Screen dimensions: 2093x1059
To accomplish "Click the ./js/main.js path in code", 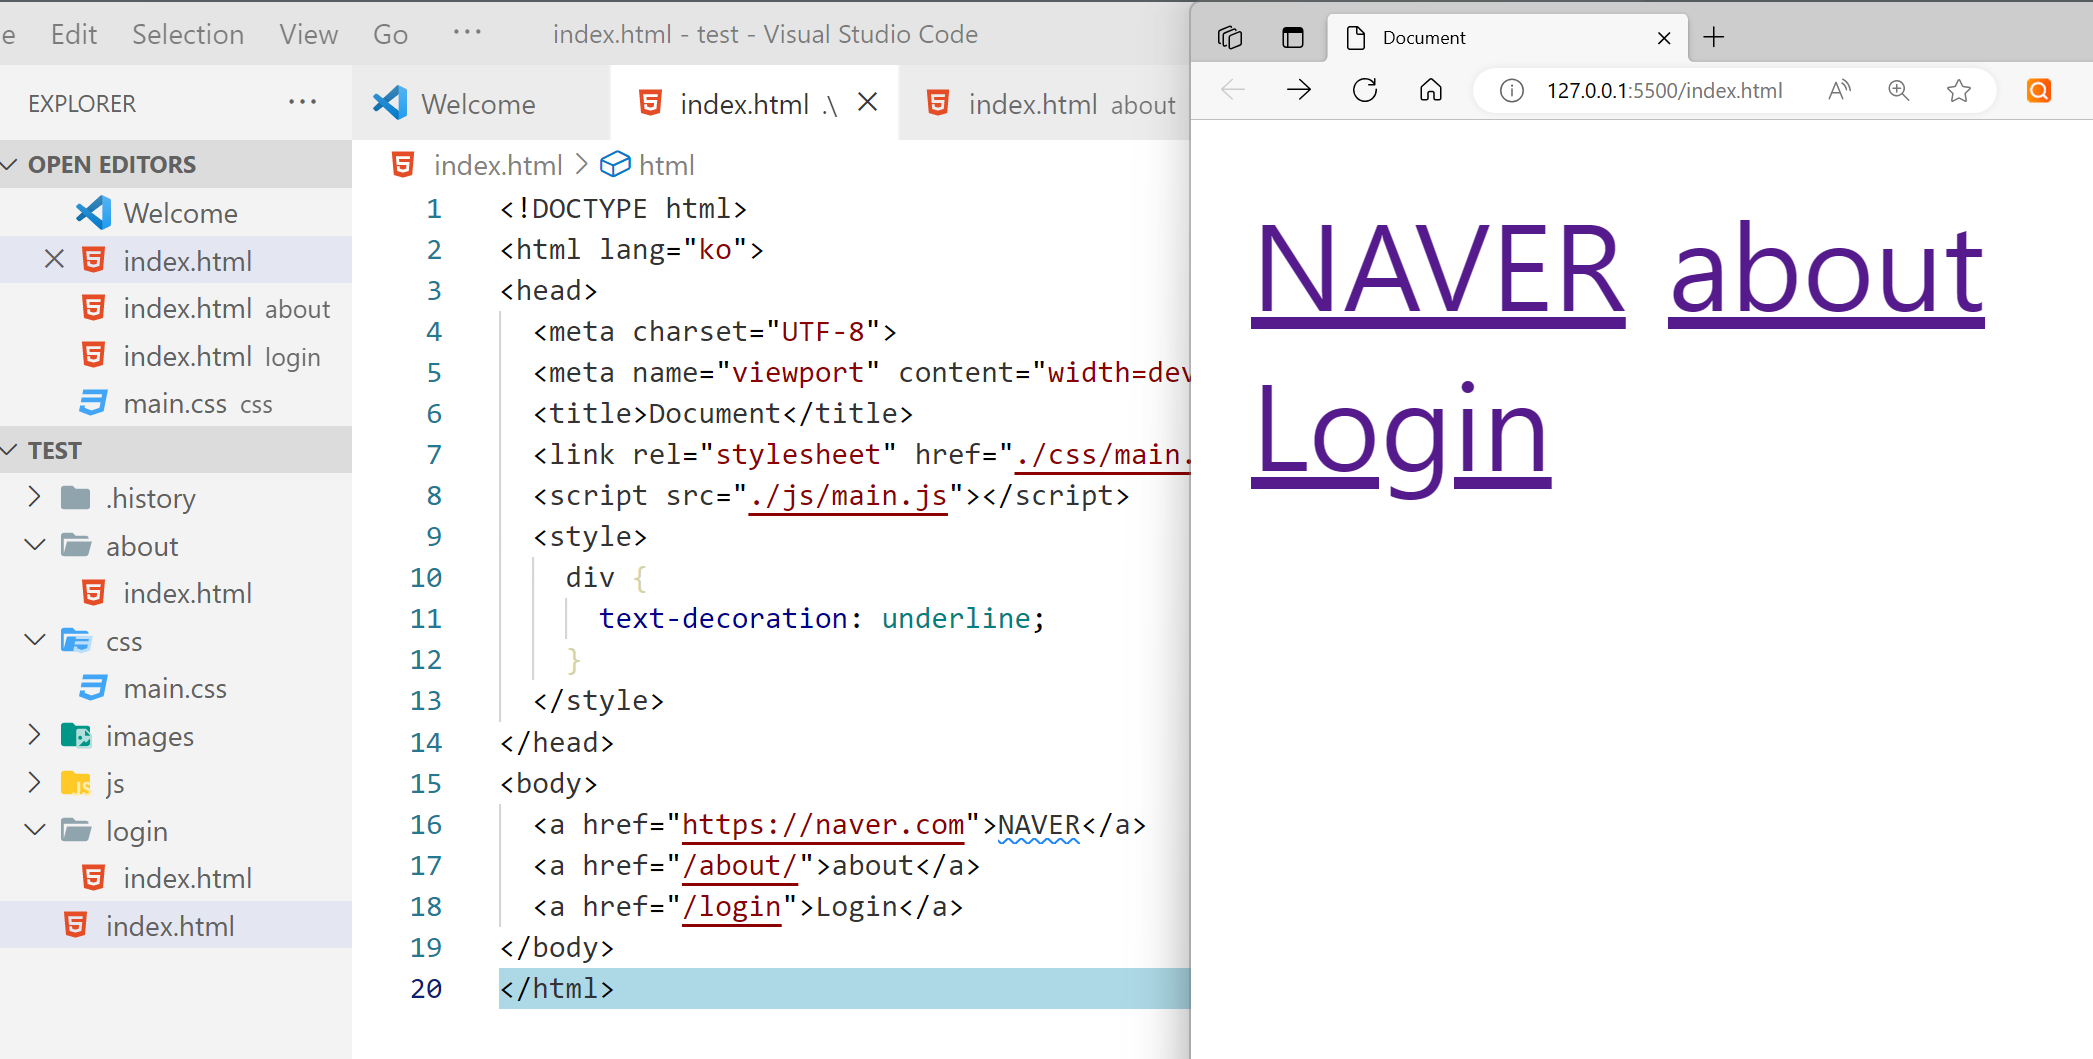I will point(848,495).
